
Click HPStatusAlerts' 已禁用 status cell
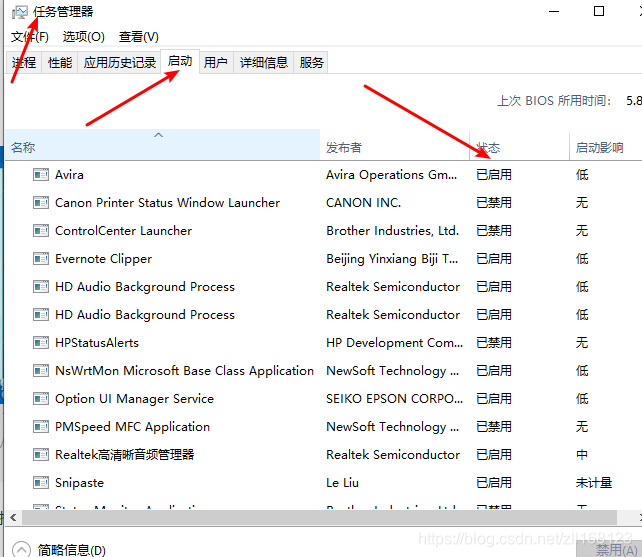[x=494, y=343]
